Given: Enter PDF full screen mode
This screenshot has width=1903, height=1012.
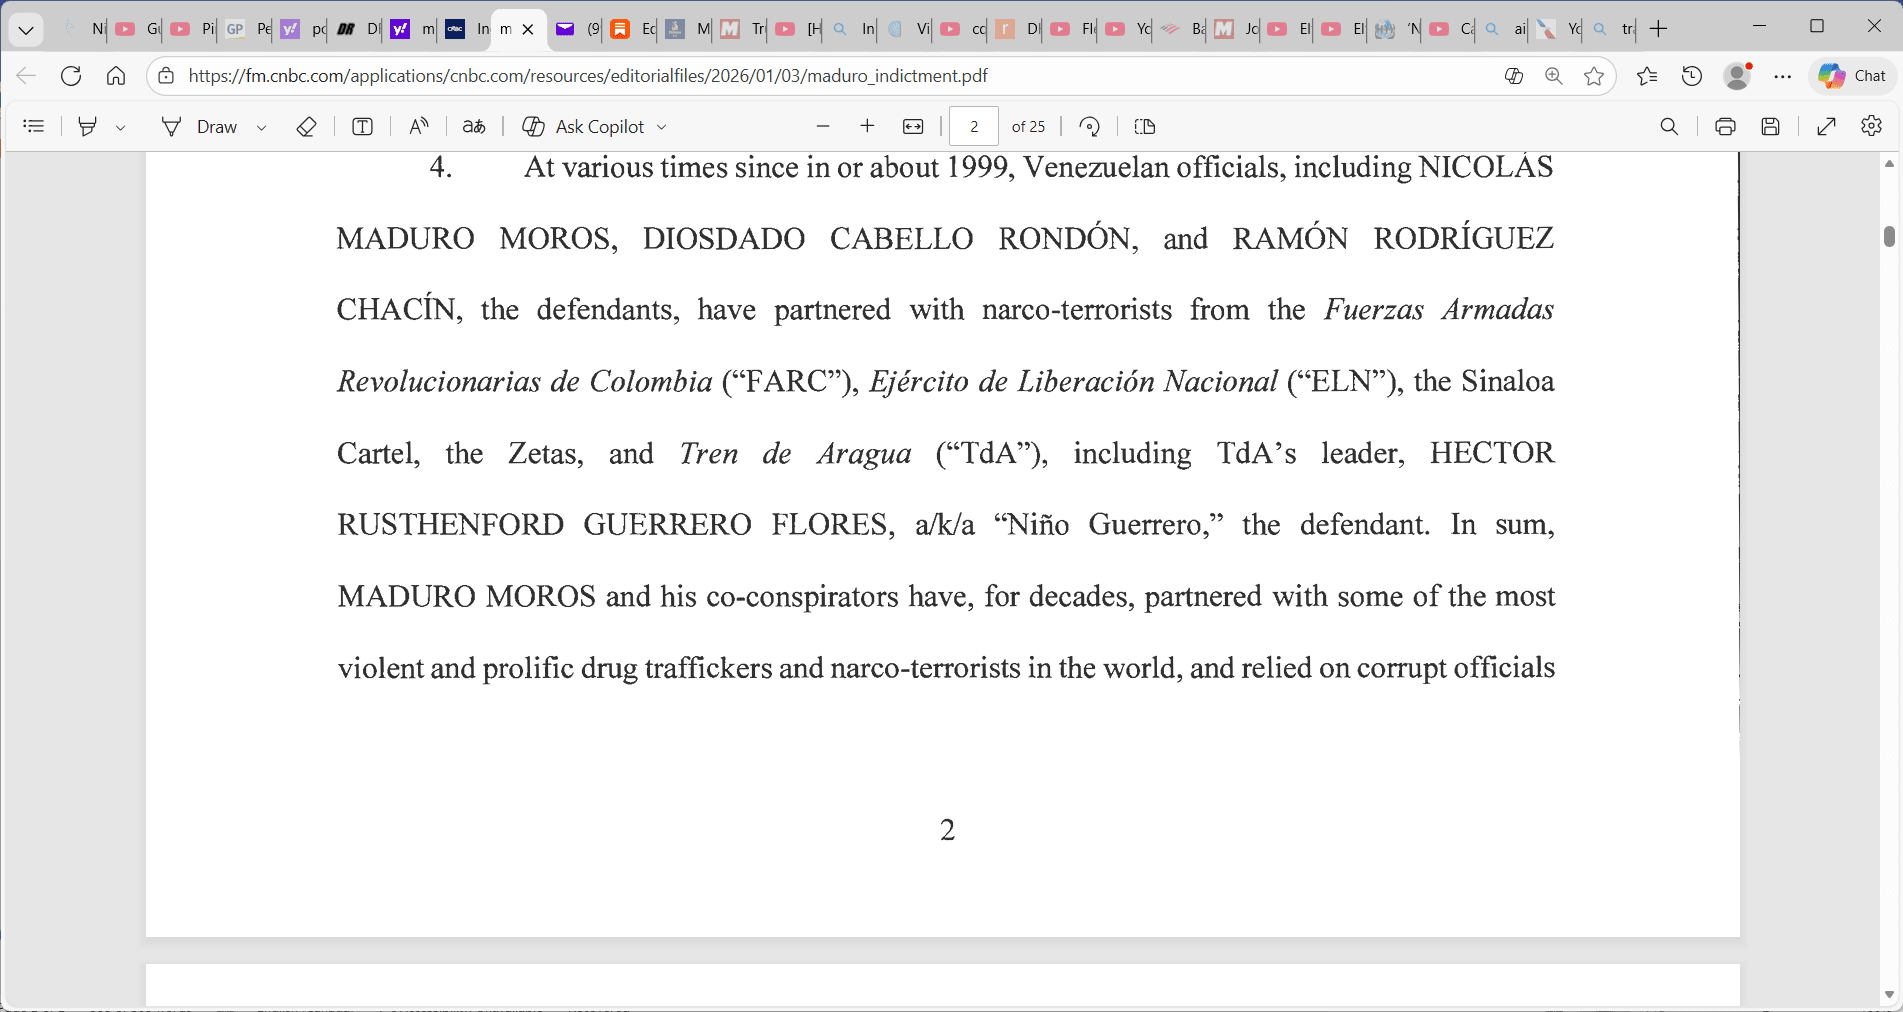Looking at the screenshot, I should [x=1827, y=126].
